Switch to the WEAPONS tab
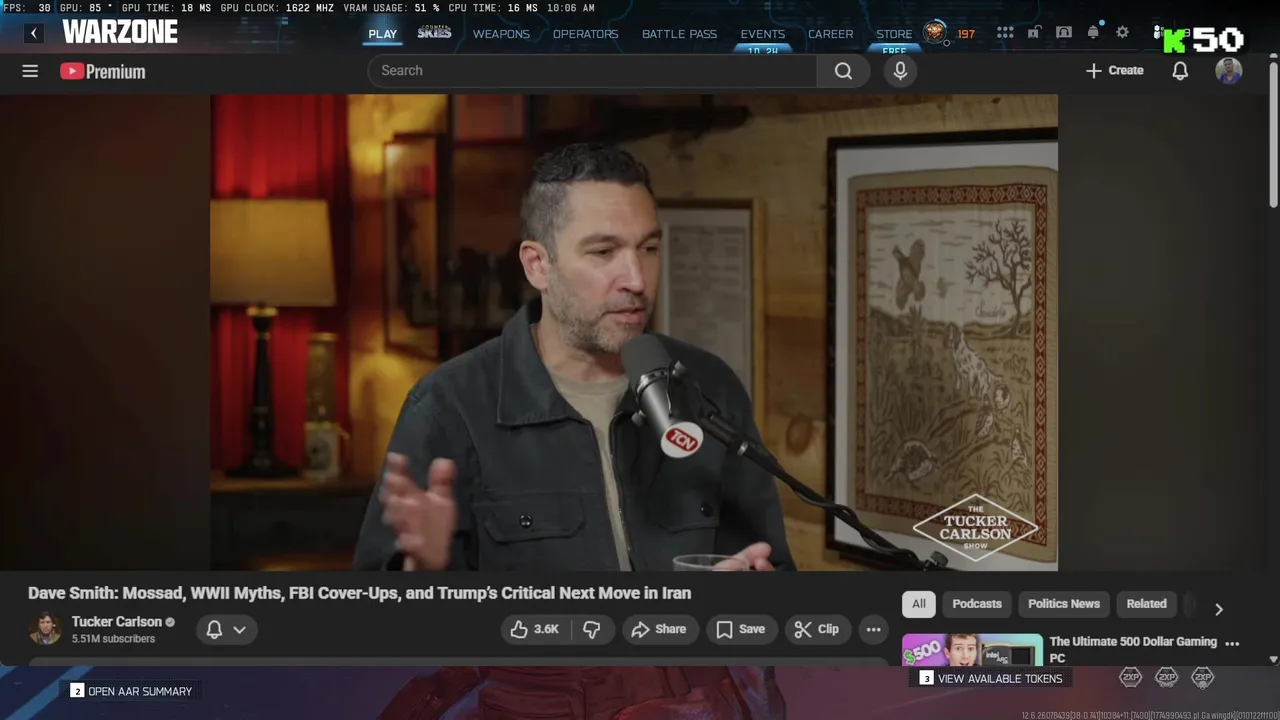The image size is (1280, 720). click(501, 34)
